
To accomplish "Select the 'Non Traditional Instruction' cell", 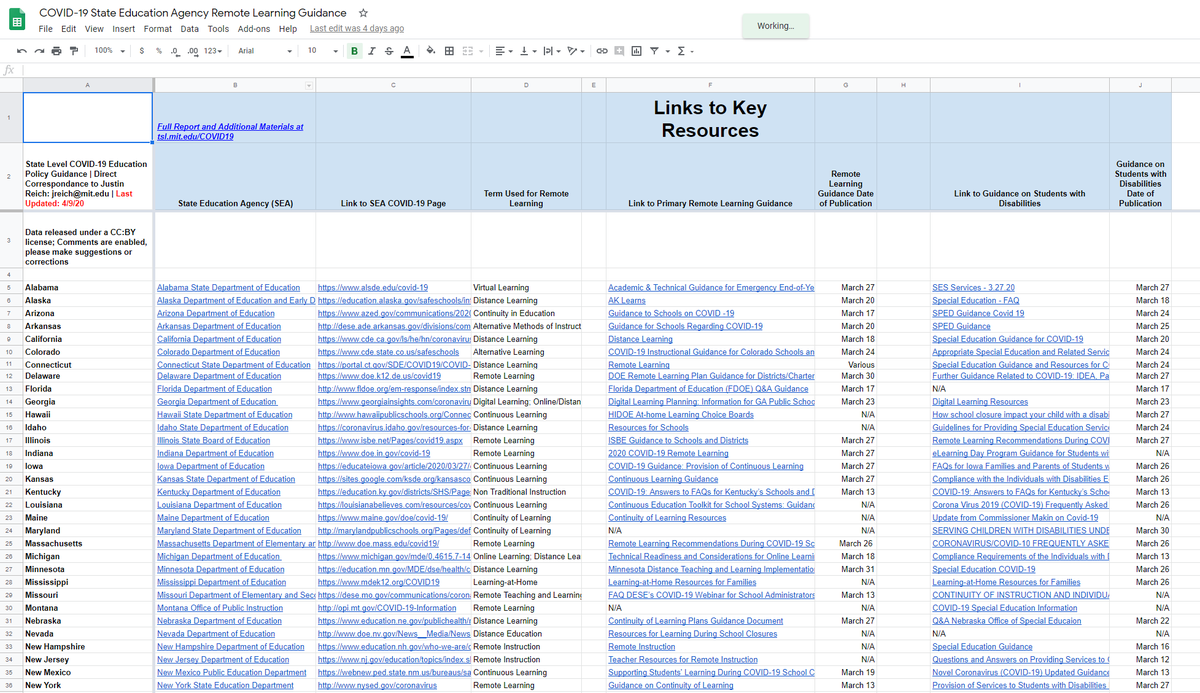I will coord(525,492).
